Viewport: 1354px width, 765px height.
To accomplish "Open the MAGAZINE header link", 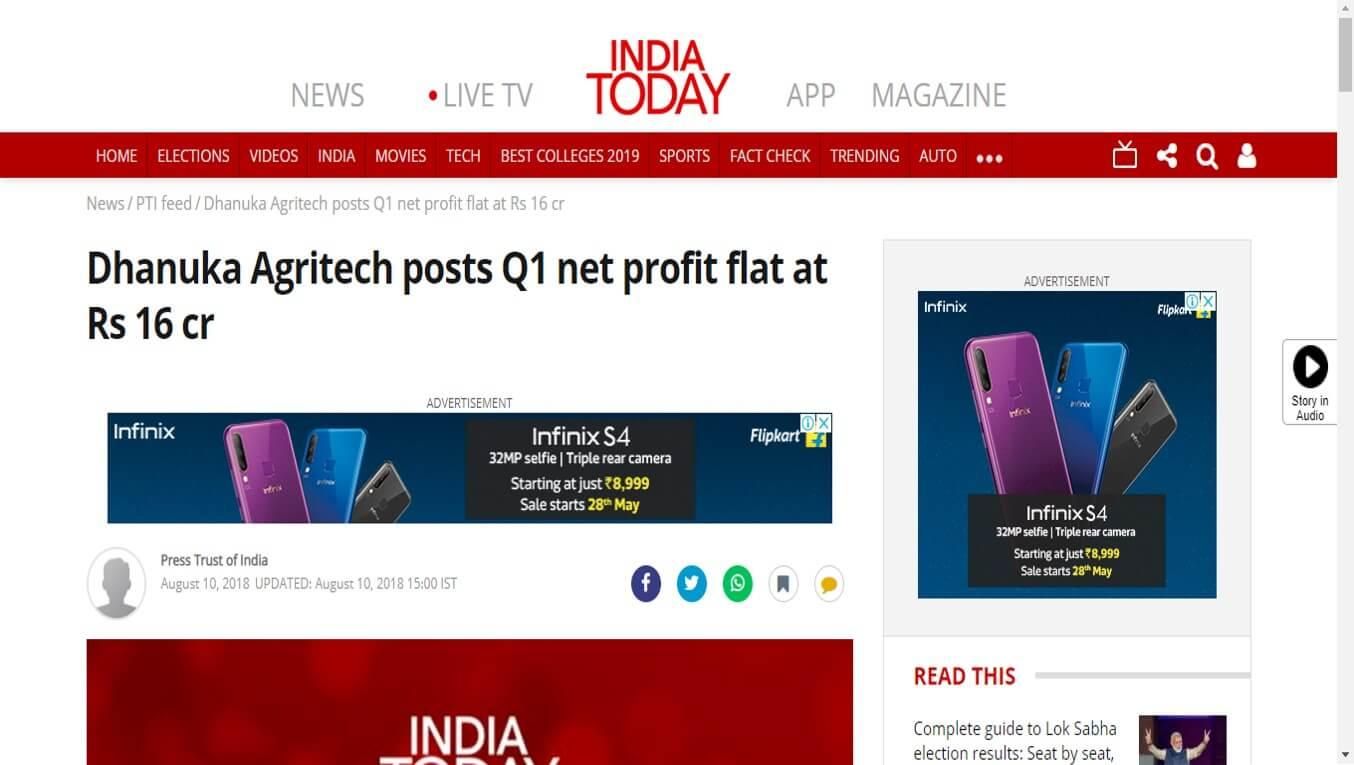I will tap(938, 95).
